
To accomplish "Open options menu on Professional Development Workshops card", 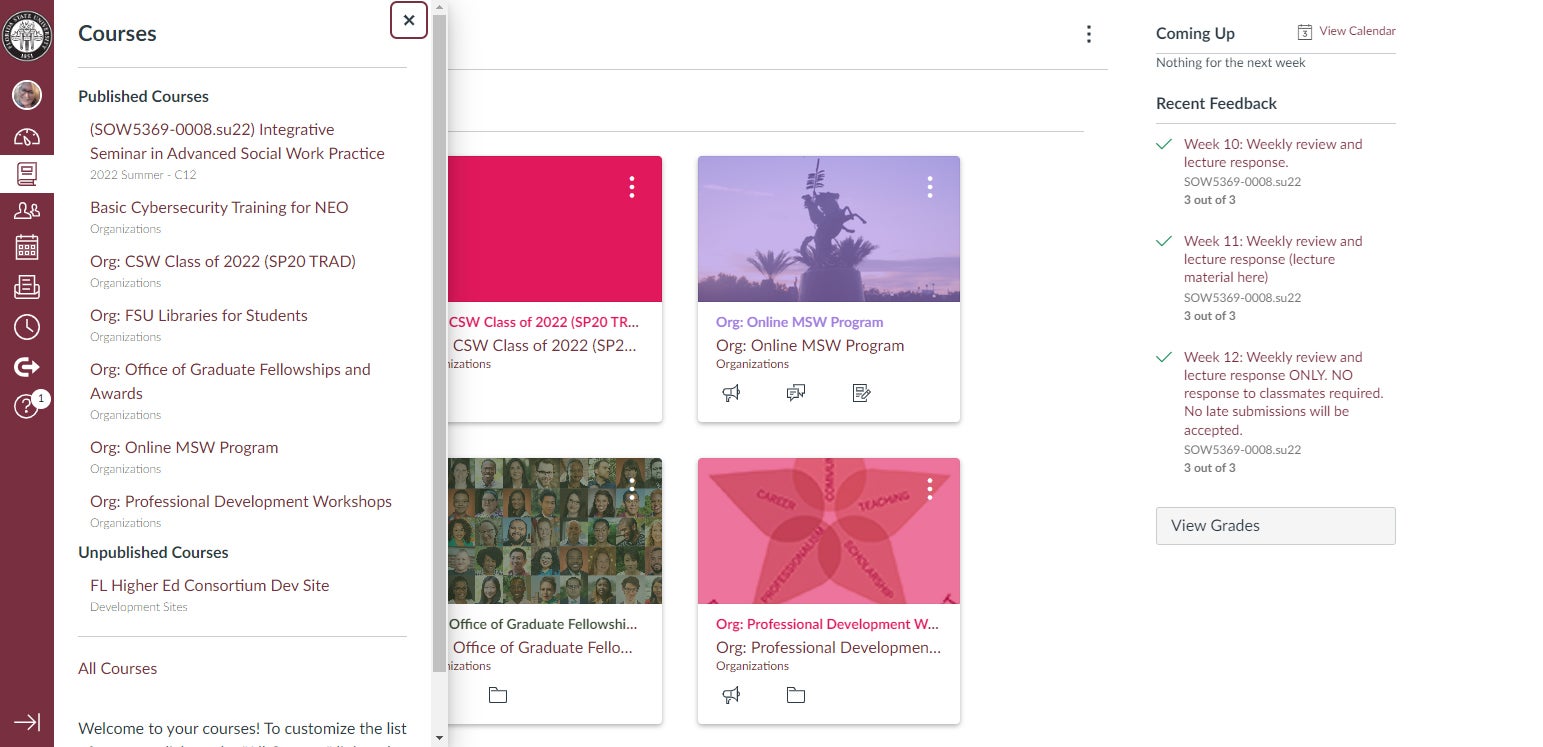I will 930,489.
